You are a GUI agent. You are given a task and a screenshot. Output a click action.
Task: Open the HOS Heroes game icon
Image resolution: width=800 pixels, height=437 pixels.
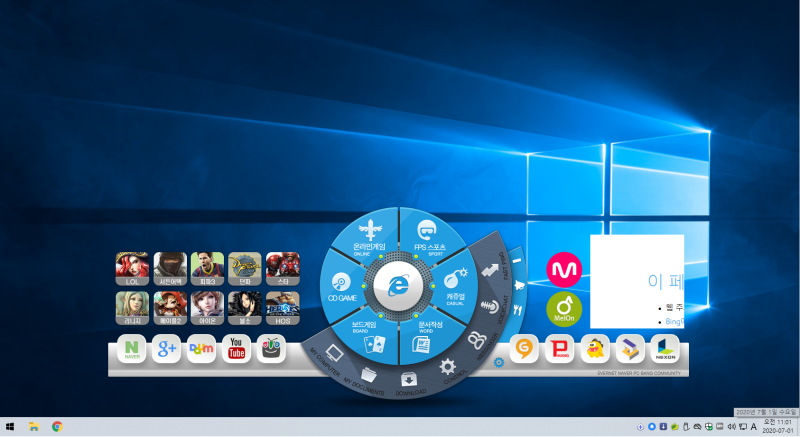[x=283, y=308]
